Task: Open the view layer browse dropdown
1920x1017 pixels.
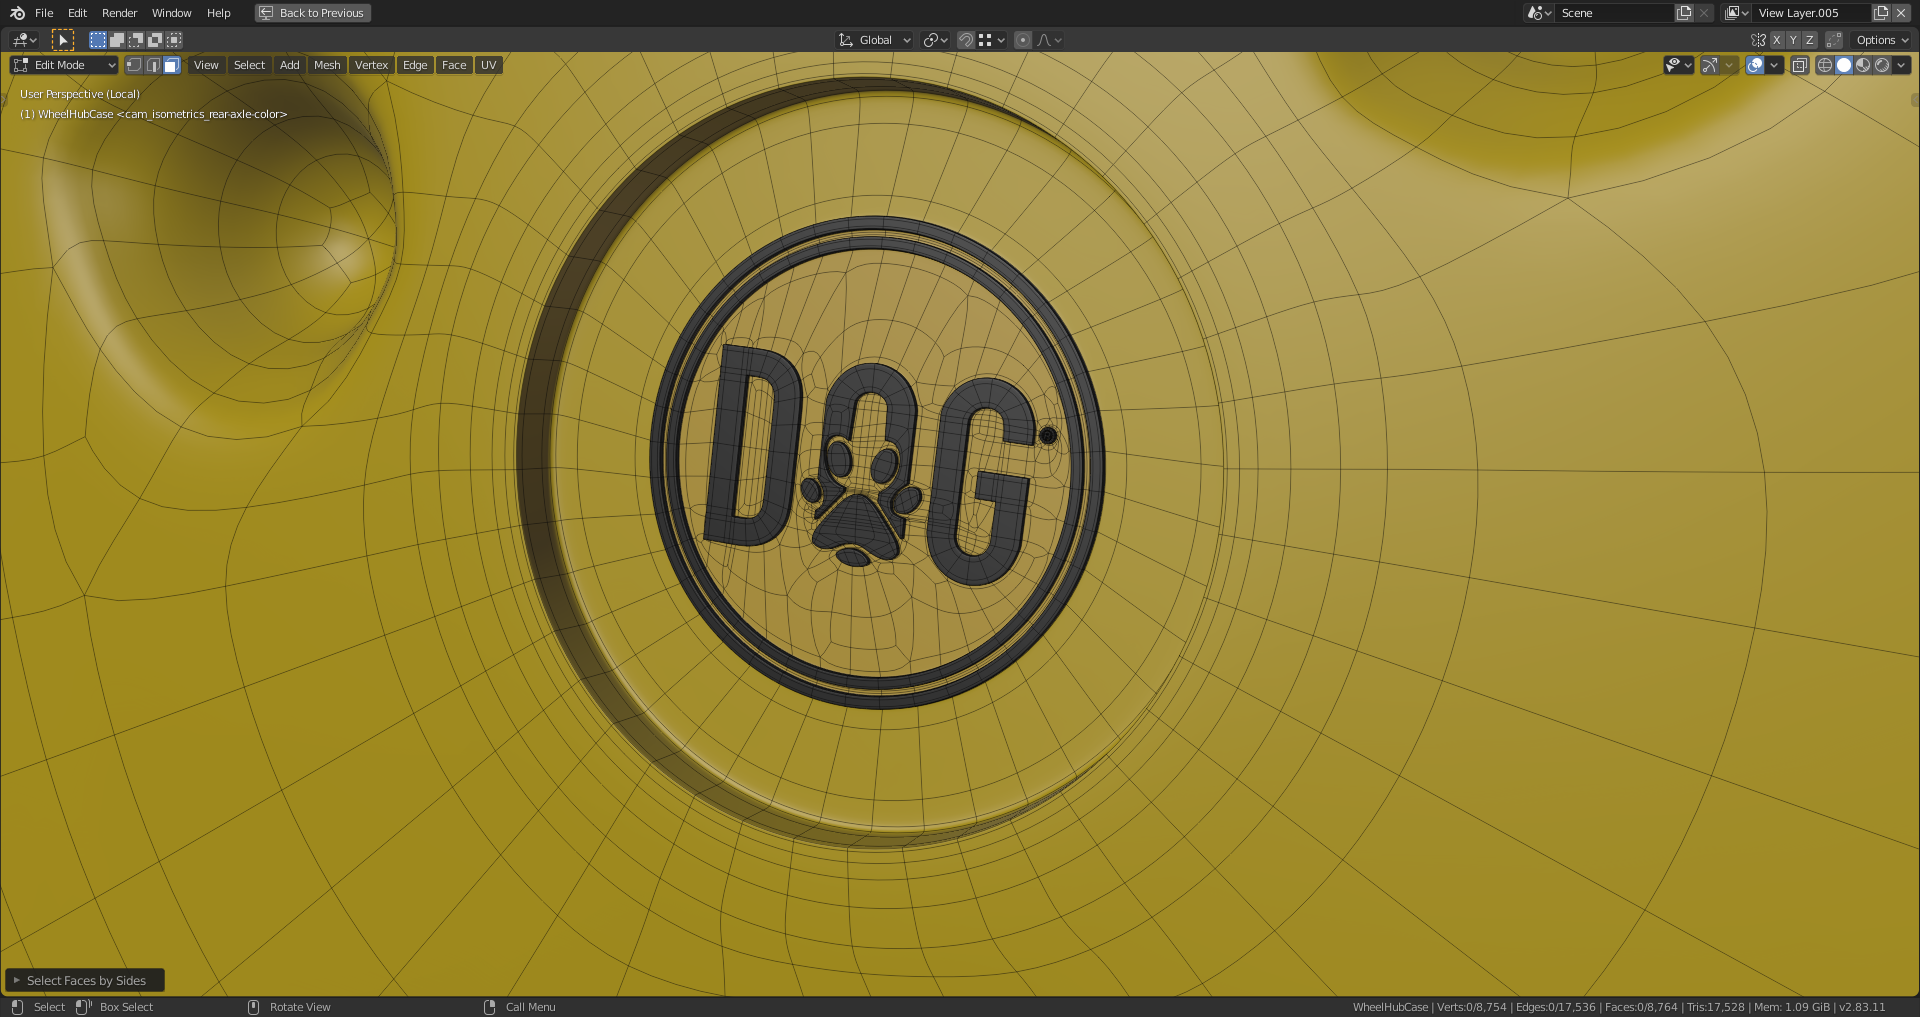Action: (1737, 13)
